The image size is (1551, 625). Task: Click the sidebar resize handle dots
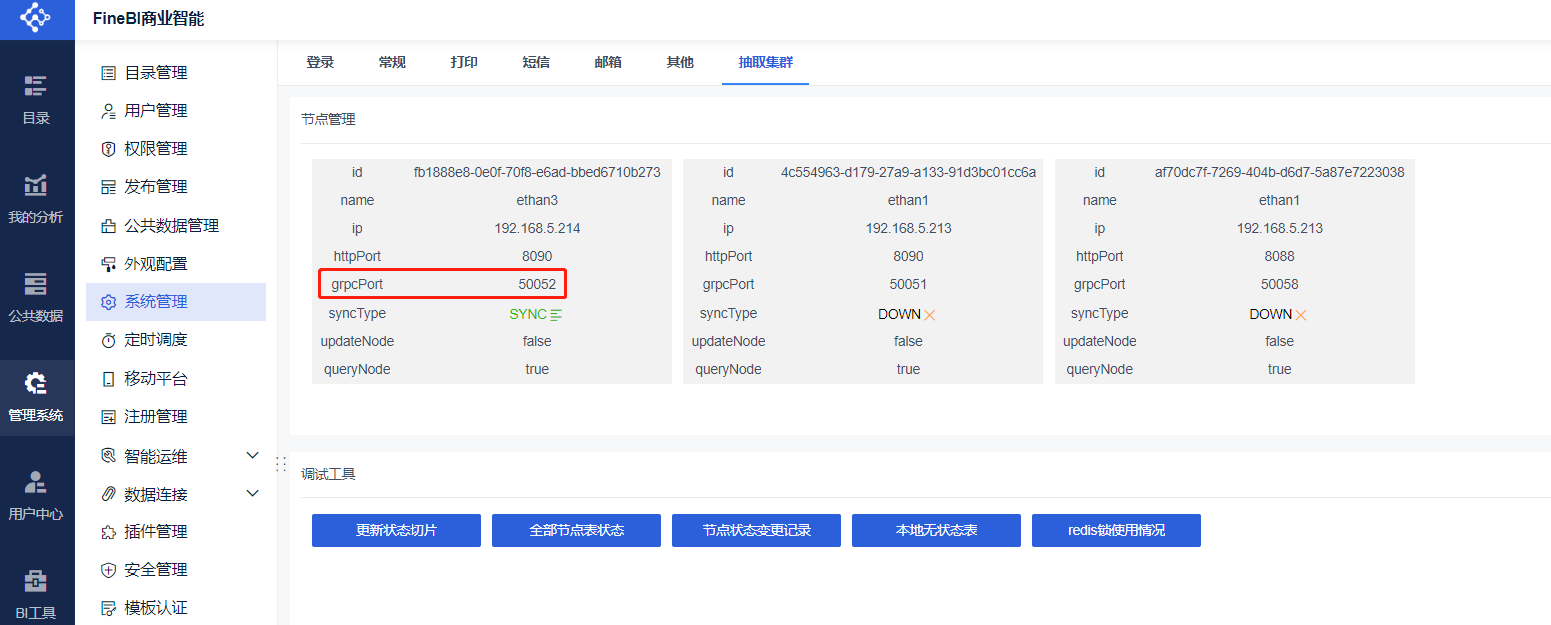coord(281,464)
